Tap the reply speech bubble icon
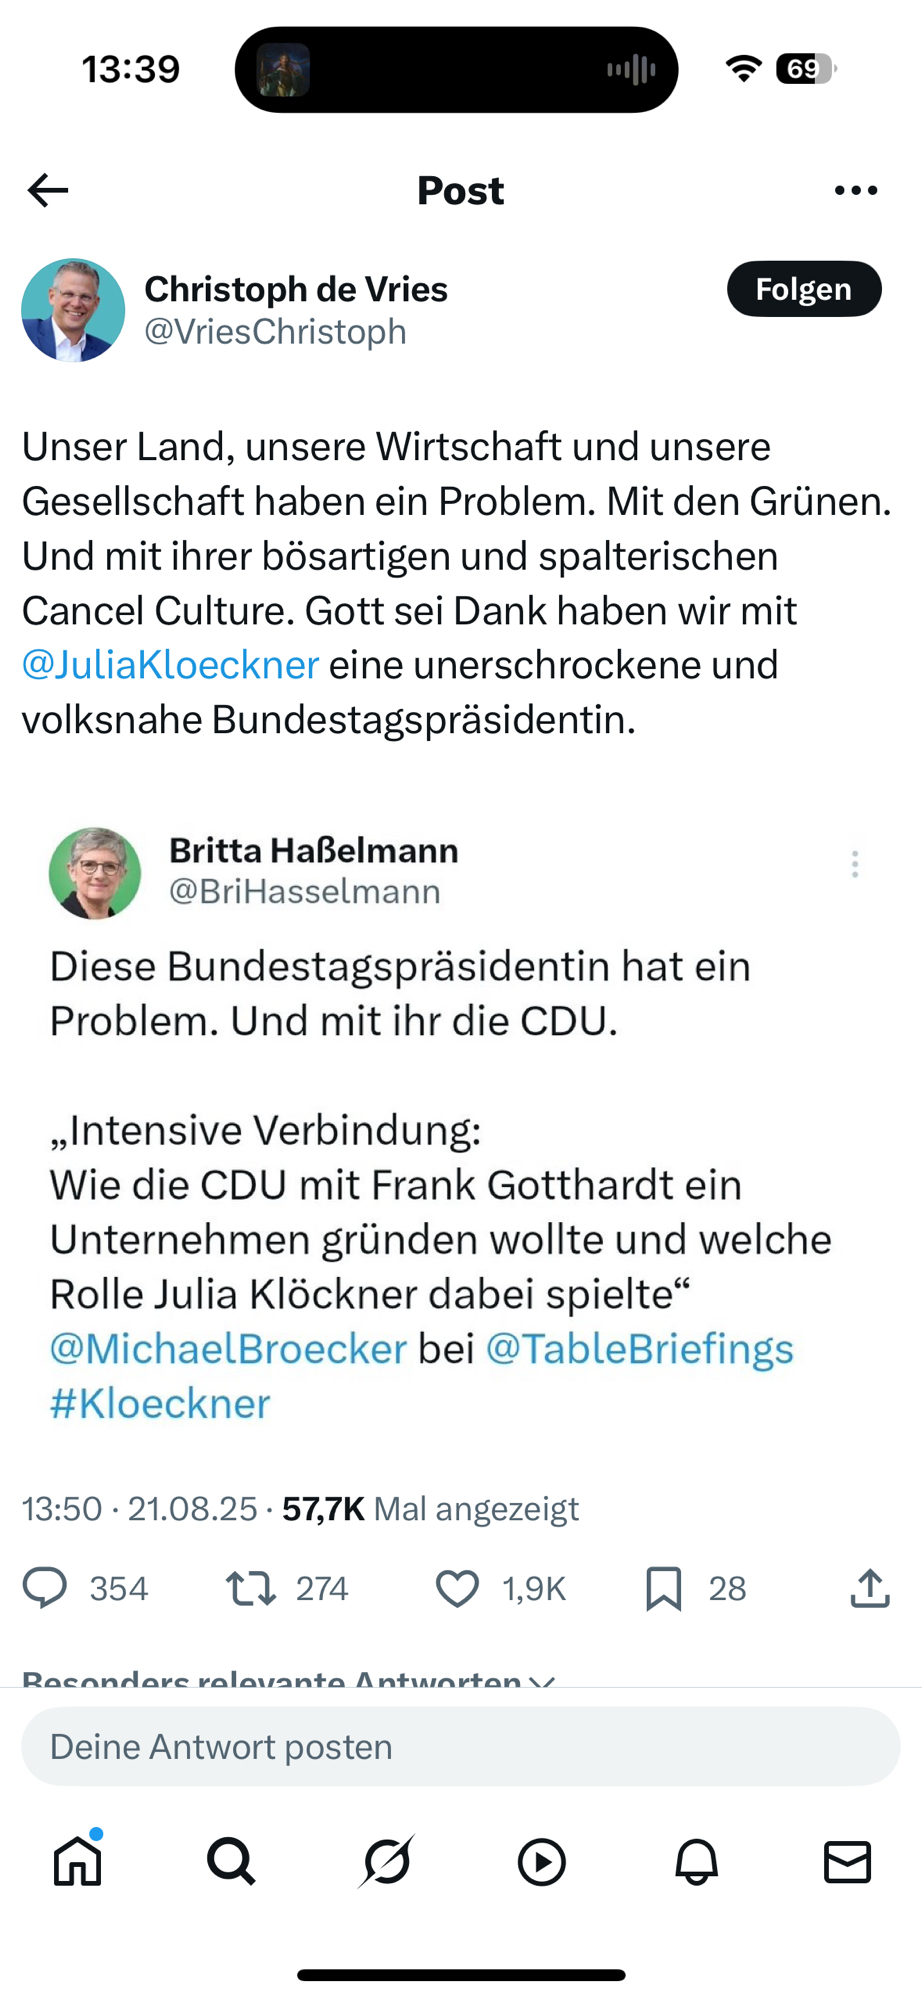922x2000 pixels. [x=45, y=1588]
